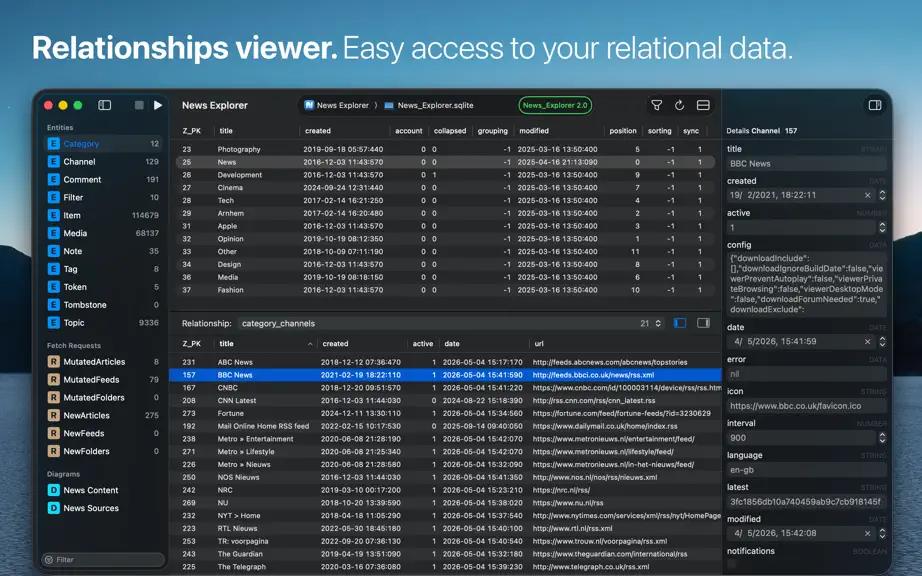Toggle the left sidebar icon
The image size is (922, 576).
click(x=105, y=105)
